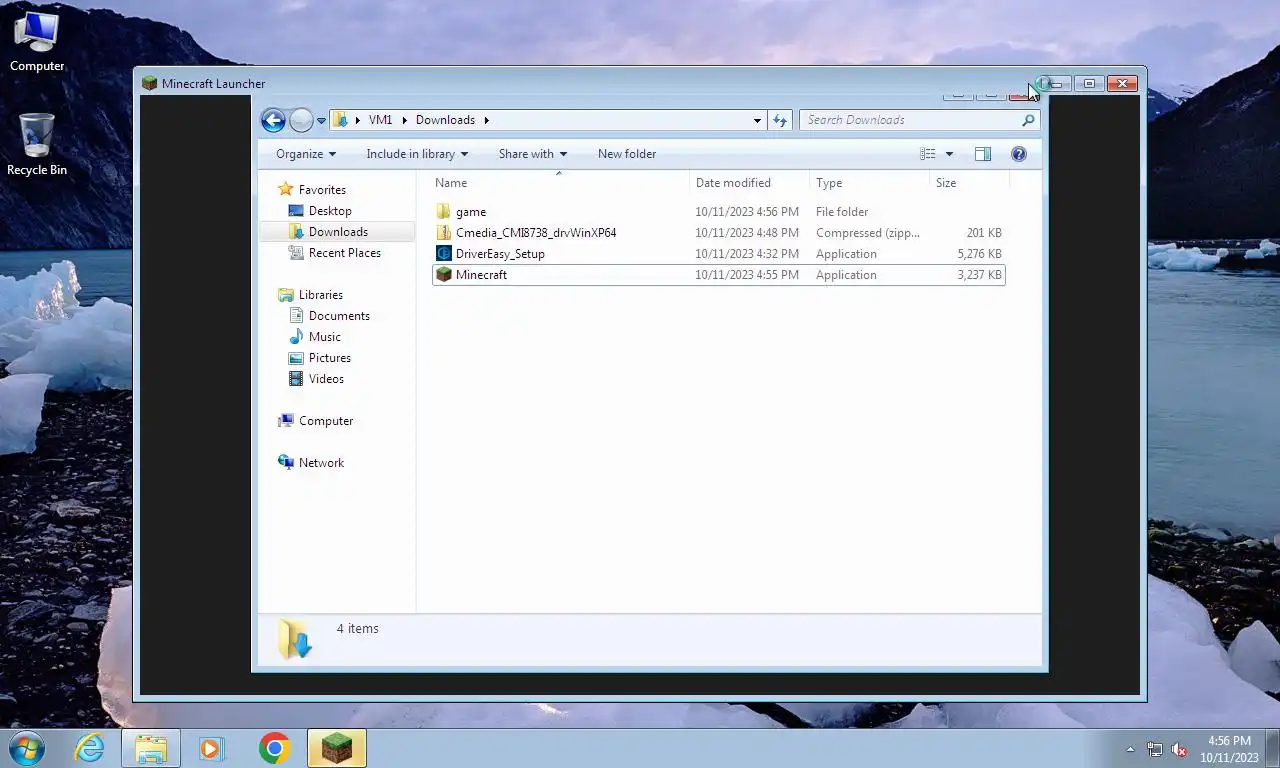This screenshot has width=1280, height=768.
Task: Launch Windows Media Player from taskbar
Action: point(211,748)
